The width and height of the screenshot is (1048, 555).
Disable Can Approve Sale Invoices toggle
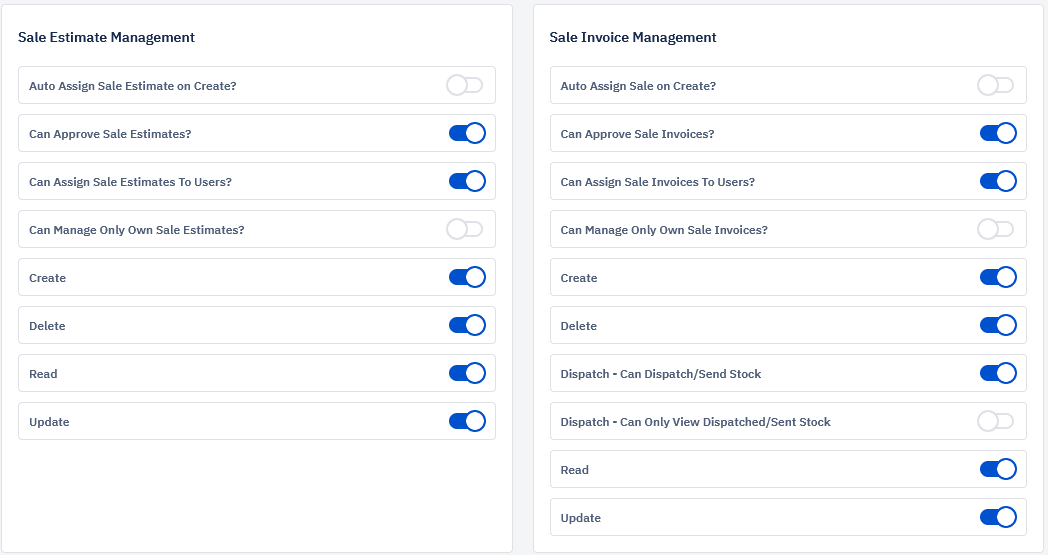click(999, 133)
